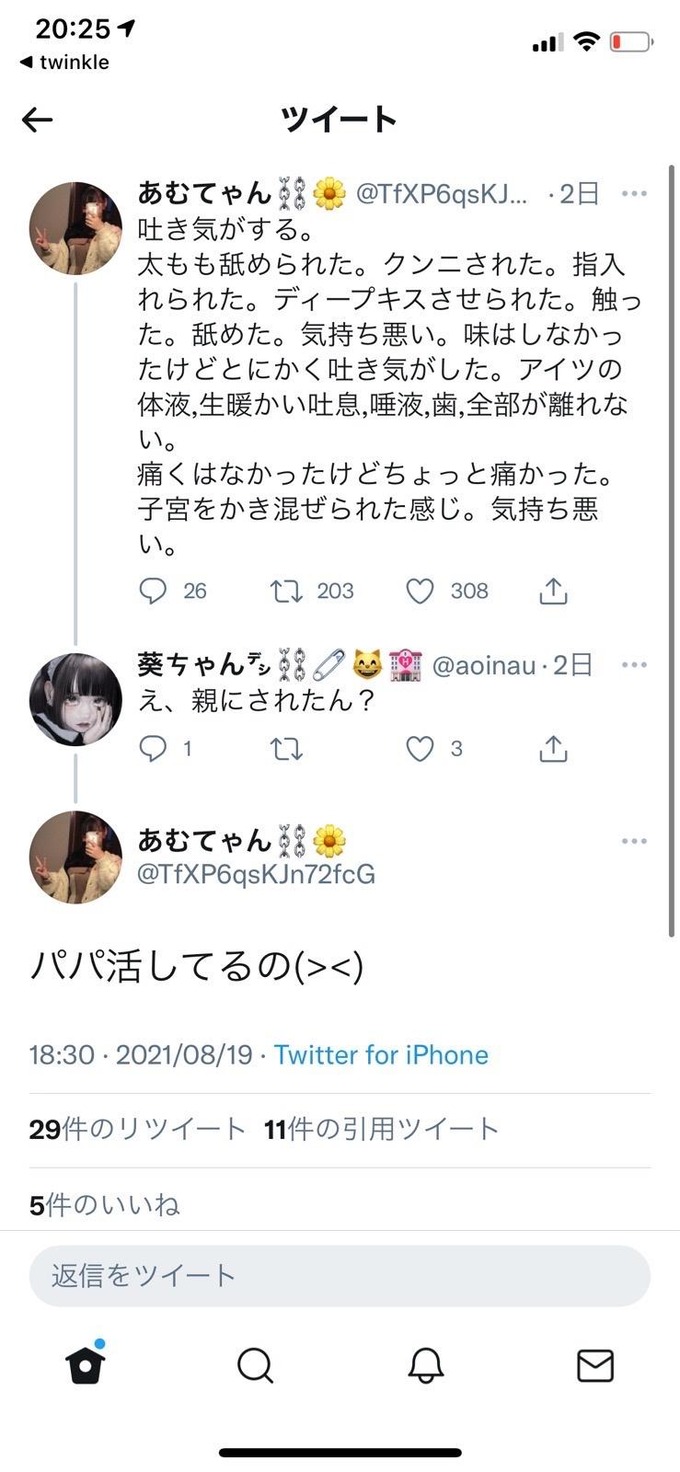The height and width of the screenshot is (1472, 680).
Task: View the 29件のリツイート list
Action: point(137,1130)
